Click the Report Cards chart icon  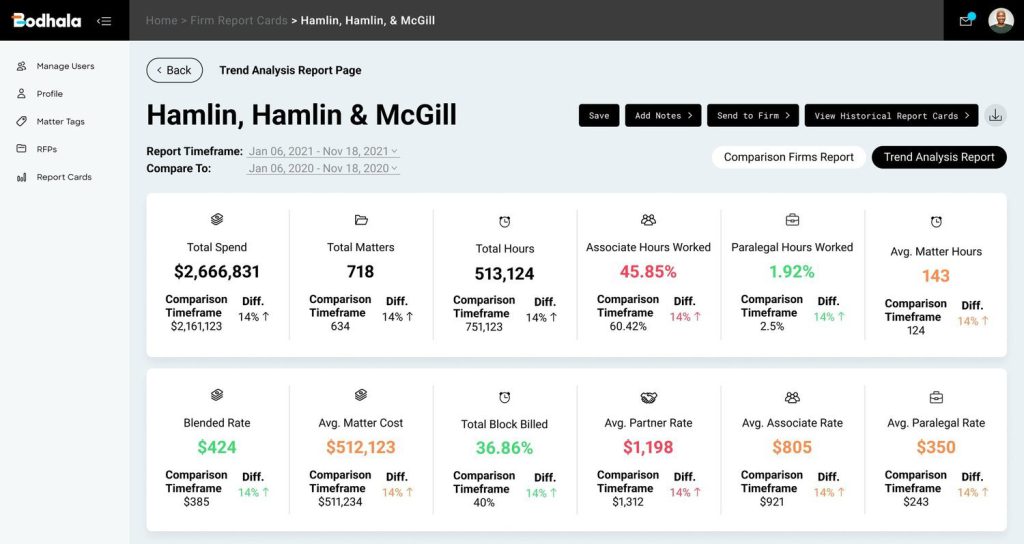[x=22, y=177]
